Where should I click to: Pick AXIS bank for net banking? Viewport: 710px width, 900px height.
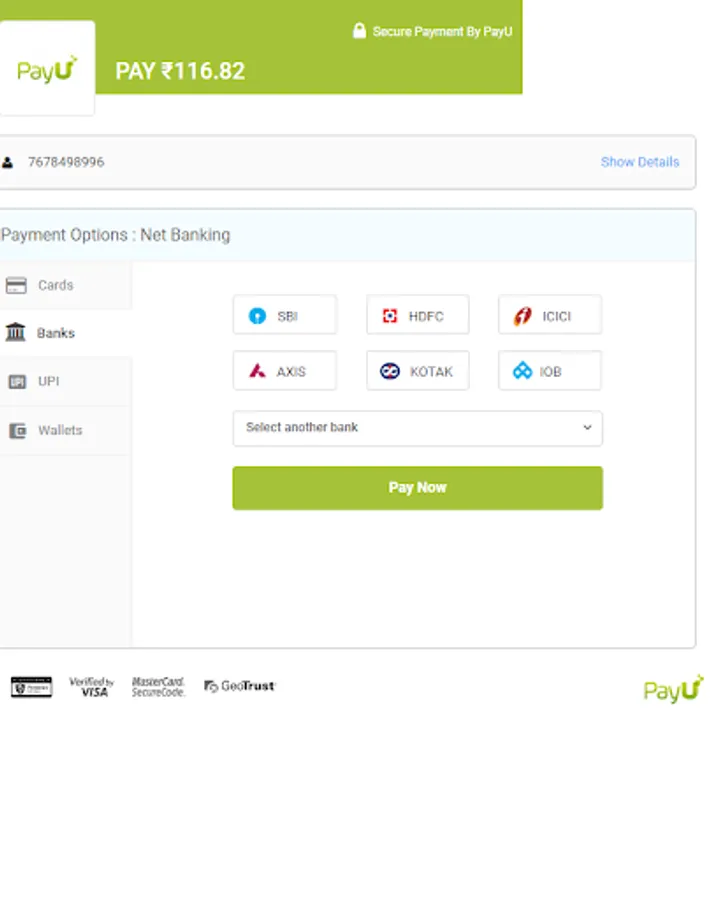(284, 371)
